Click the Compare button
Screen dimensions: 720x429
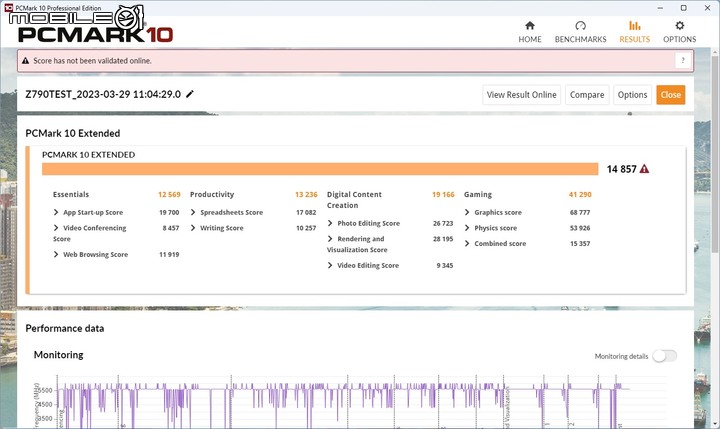[x=587, y=95]
